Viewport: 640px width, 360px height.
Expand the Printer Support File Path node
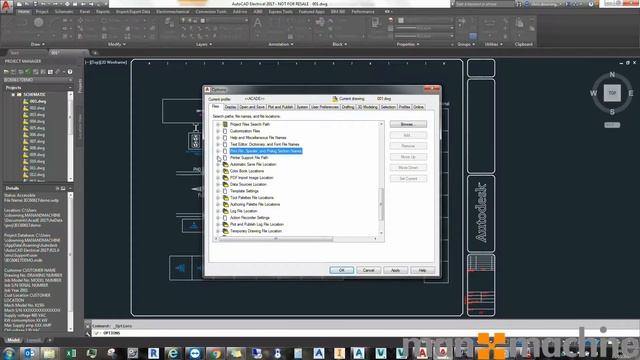218,158
